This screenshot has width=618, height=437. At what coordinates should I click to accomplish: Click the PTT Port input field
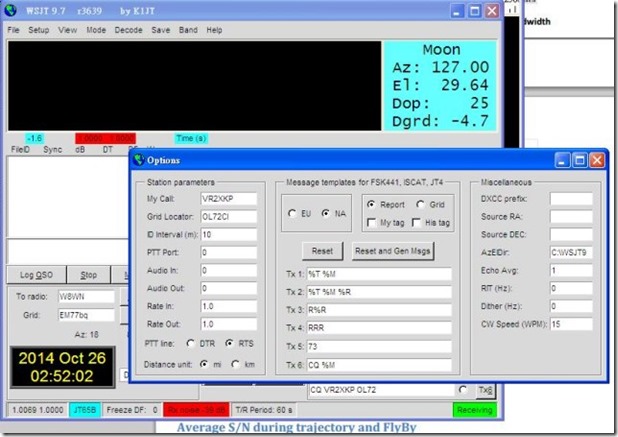click(x=229, y=252)
